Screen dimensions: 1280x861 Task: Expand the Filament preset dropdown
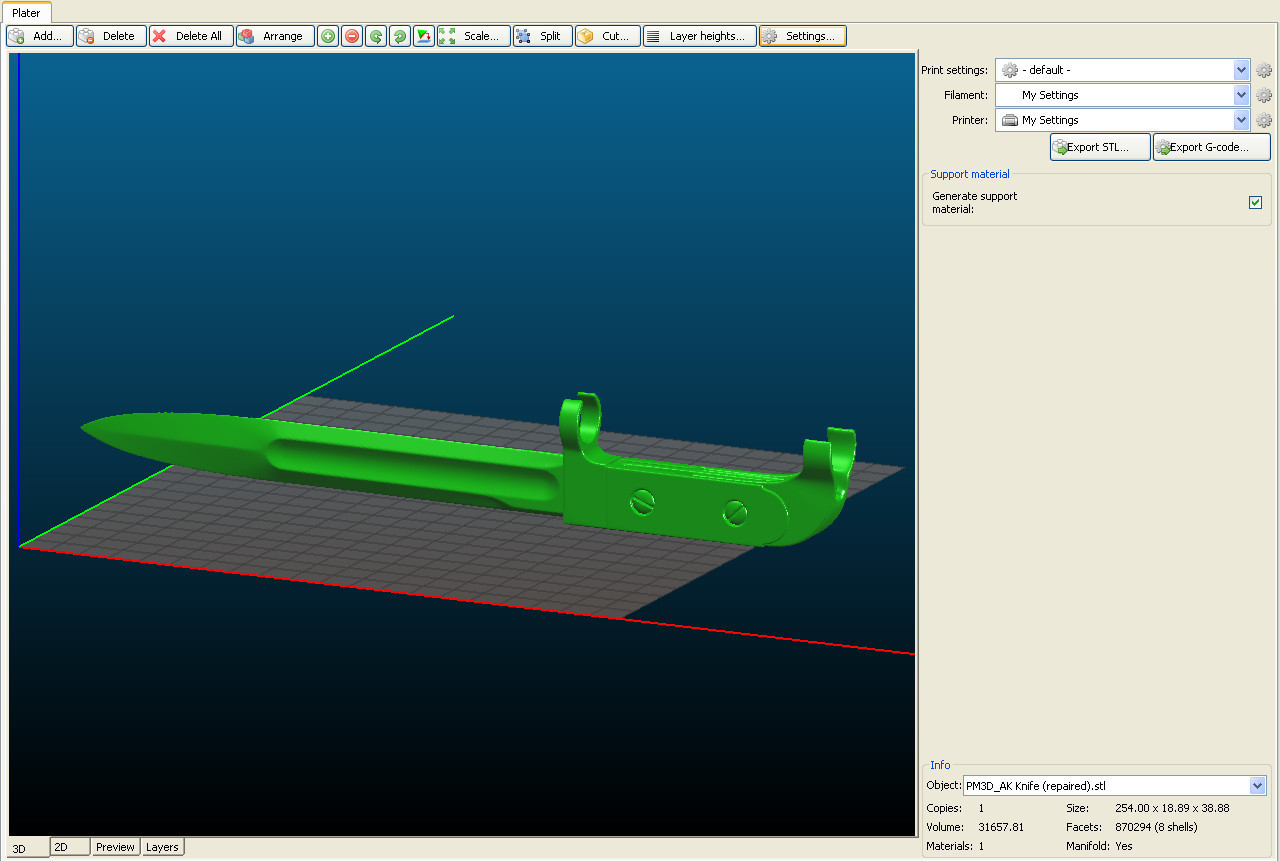click(1241, 95)
